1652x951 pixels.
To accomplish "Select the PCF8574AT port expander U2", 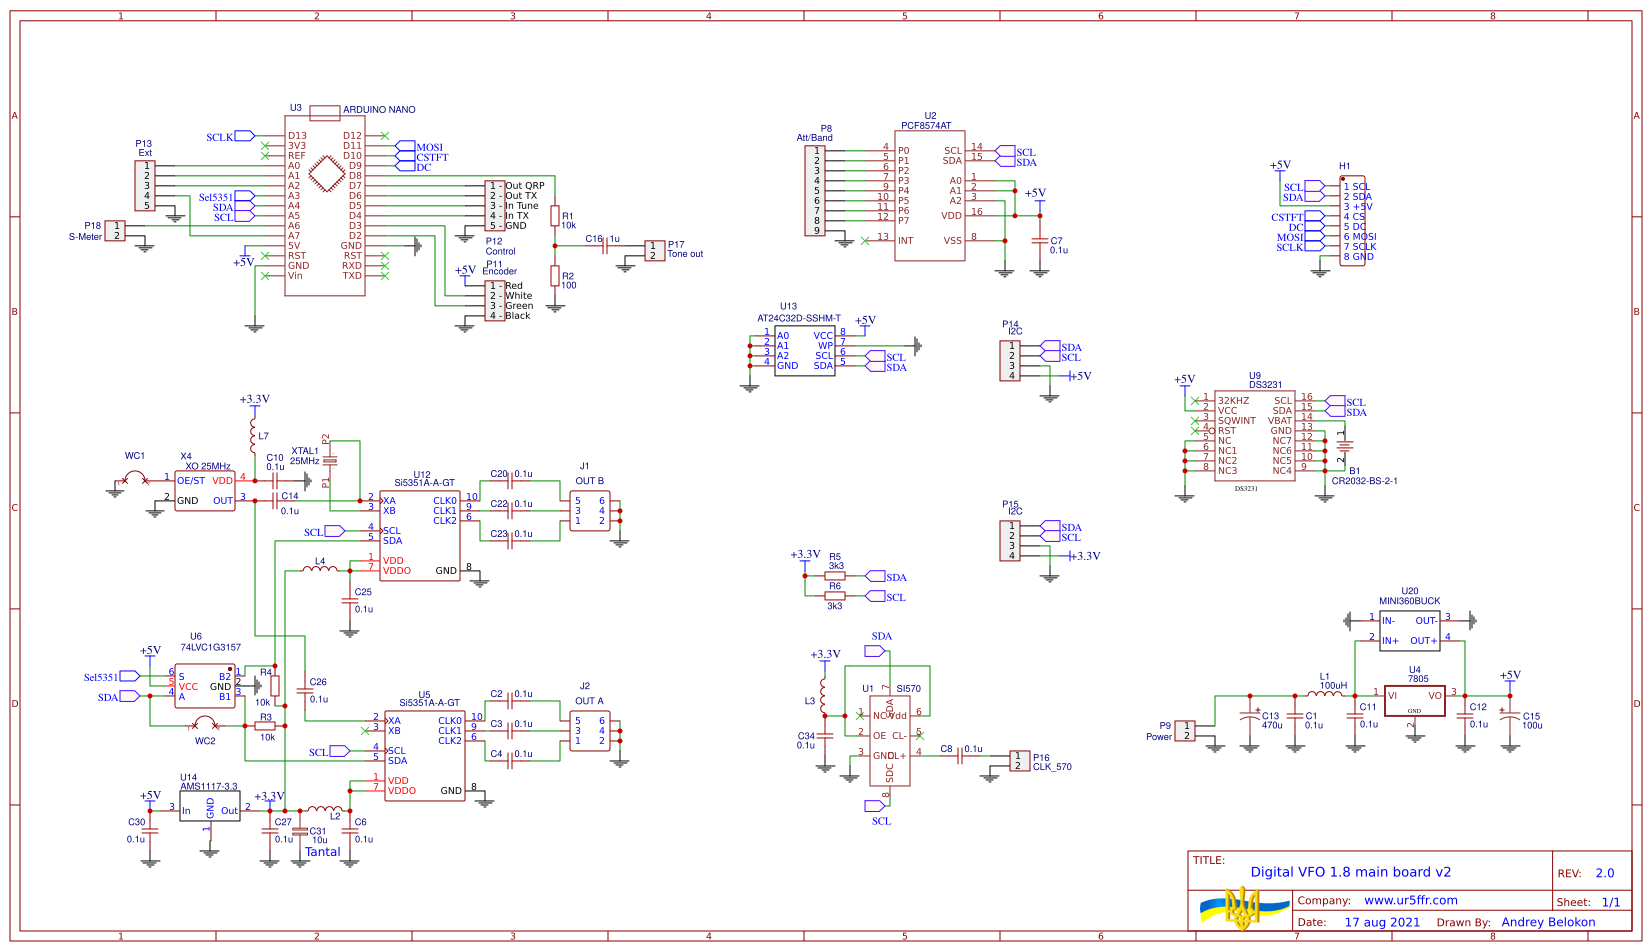I will [x=931, y=195].
